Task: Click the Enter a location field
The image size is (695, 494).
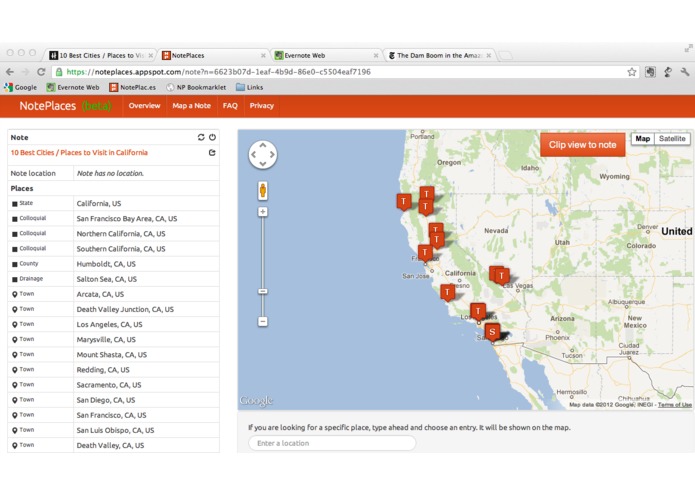Action: 332,443
